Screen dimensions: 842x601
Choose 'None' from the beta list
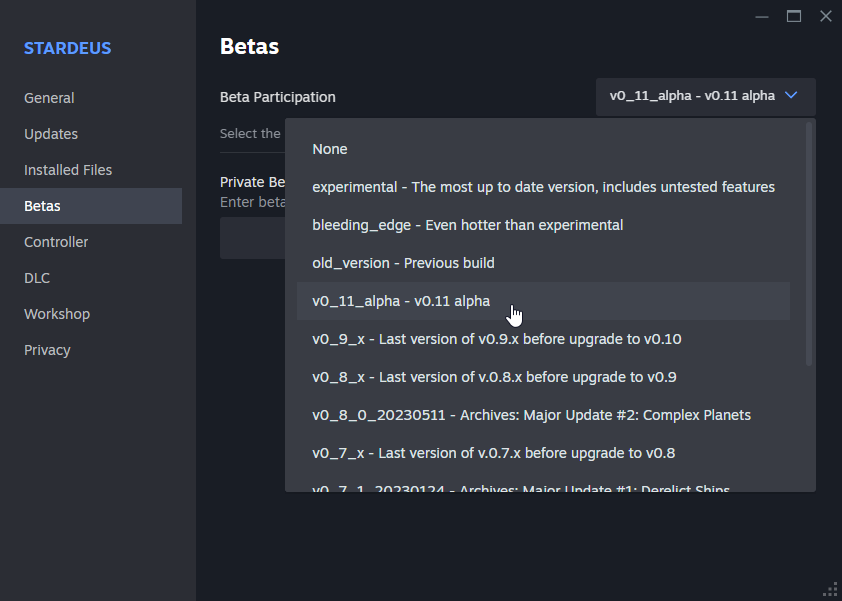point(330,149)
